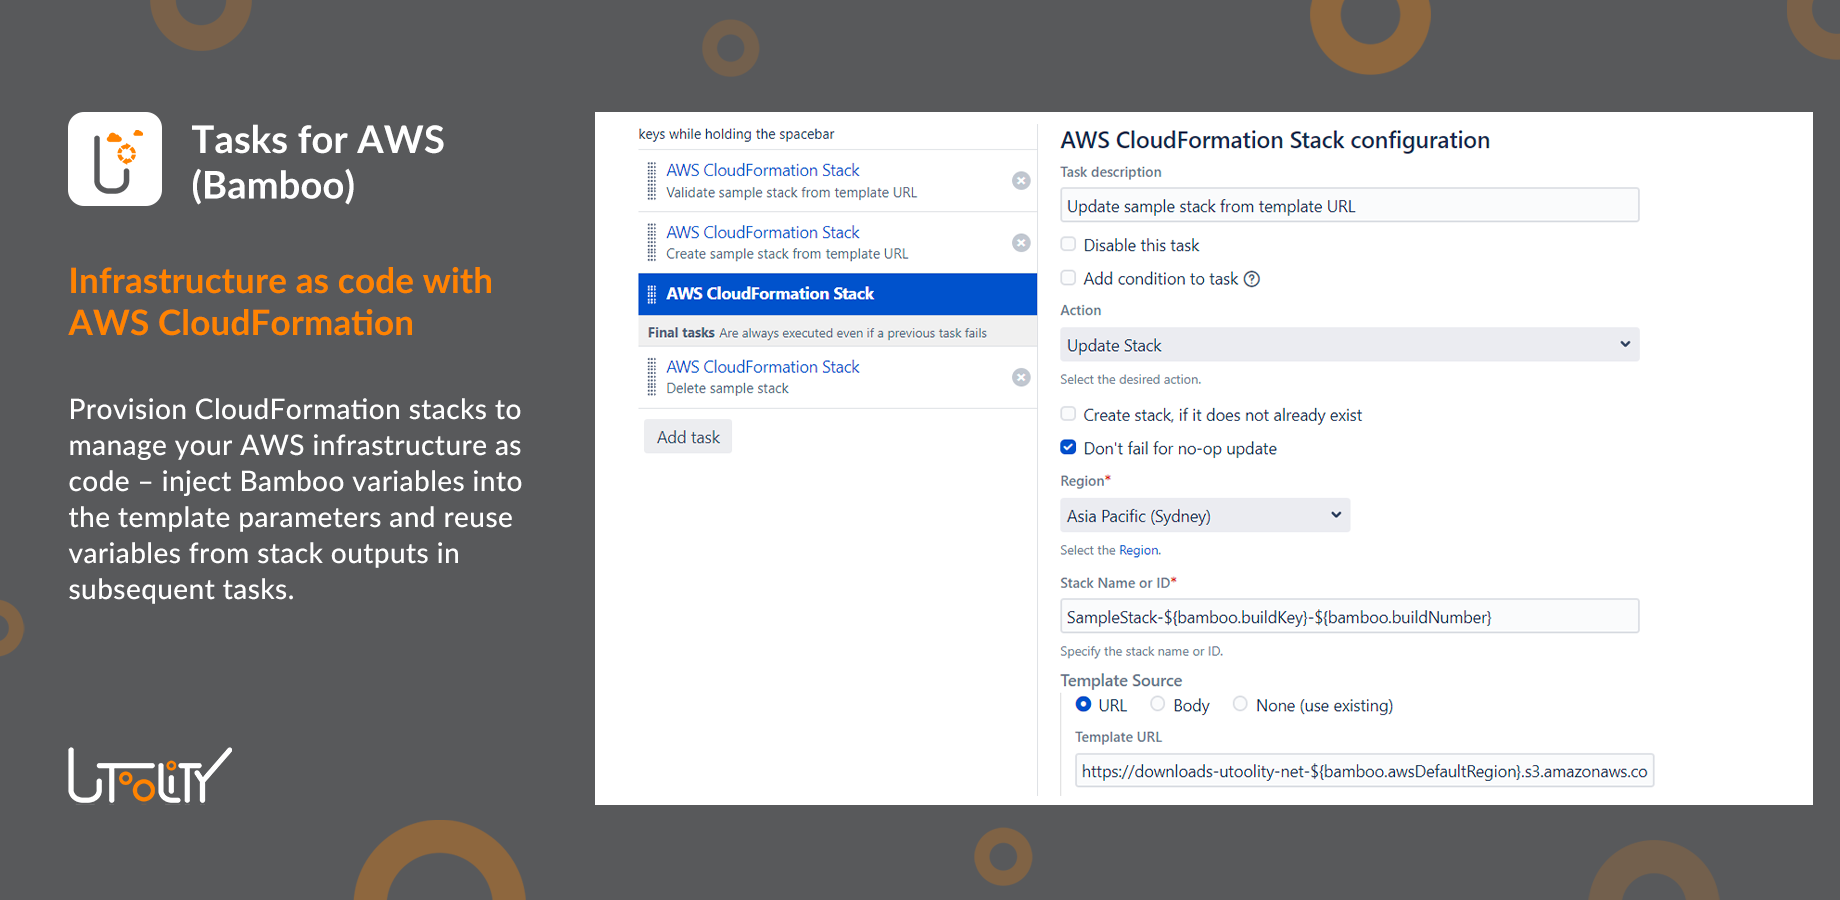1840x900 pixels.
Task: Remove the Validate sample stack task
Action: tap(1021, 181)
